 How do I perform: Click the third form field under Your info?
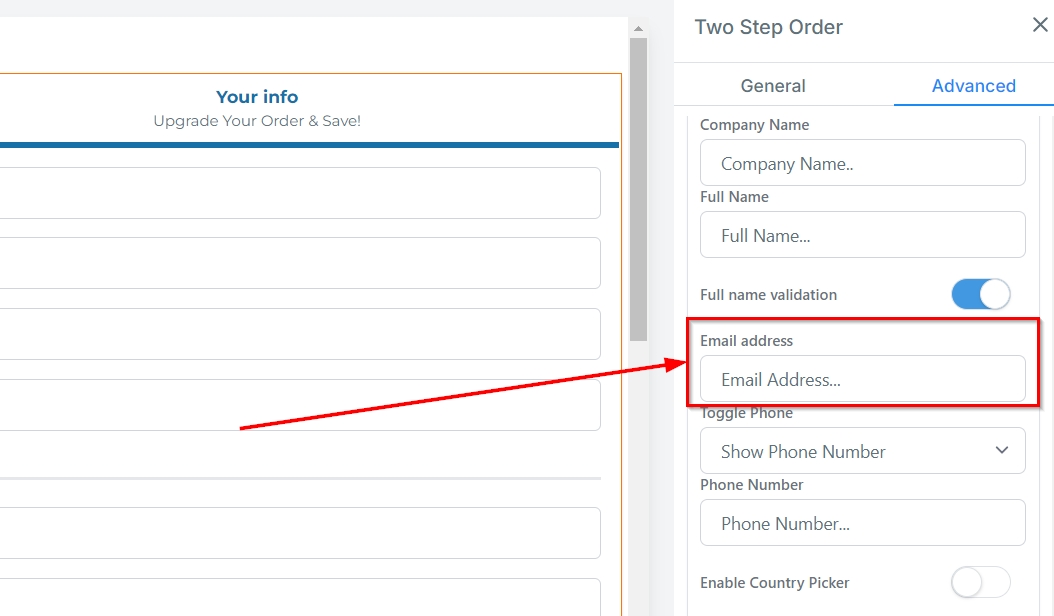click(300, 334)
